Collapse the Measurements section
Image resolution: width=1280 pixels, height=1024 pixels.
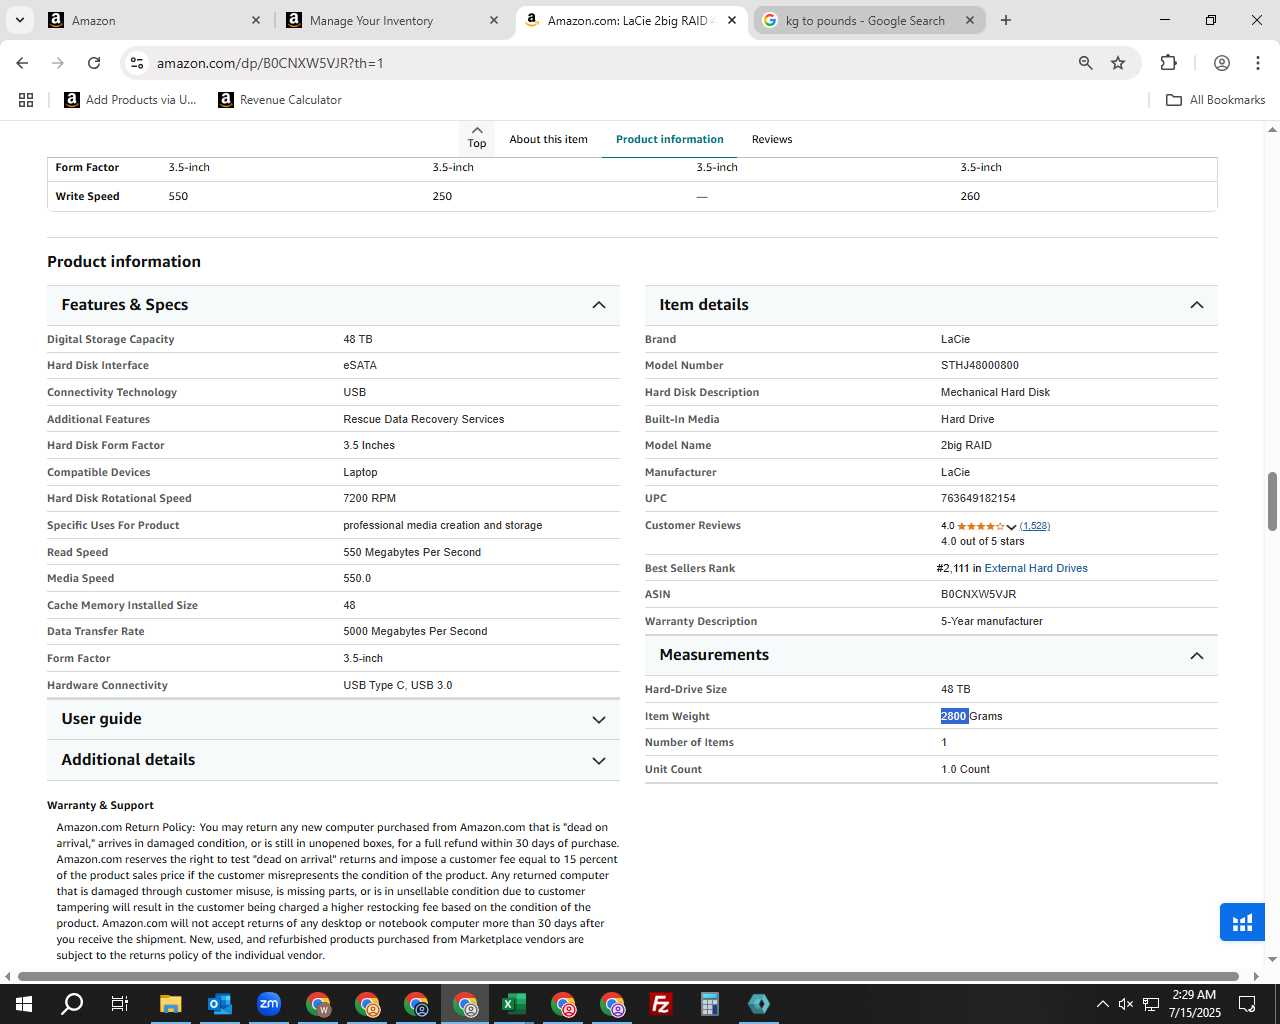coord(1197,656)
